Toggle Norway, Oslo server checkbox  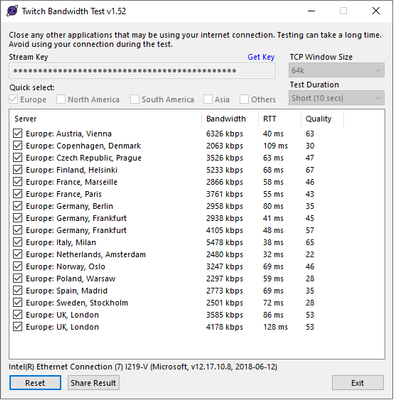click(x=17, y=266)
